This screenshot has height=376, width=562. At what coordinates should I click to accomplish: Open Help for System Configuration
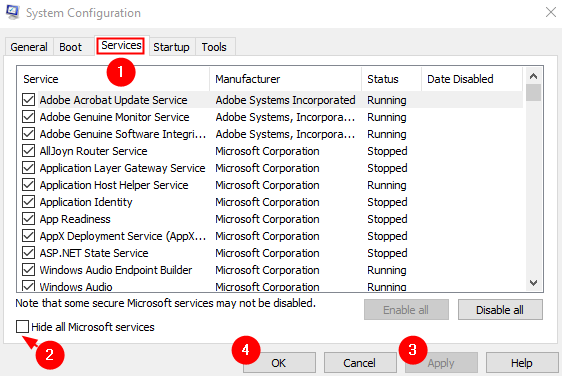click(x=522, y=363)
